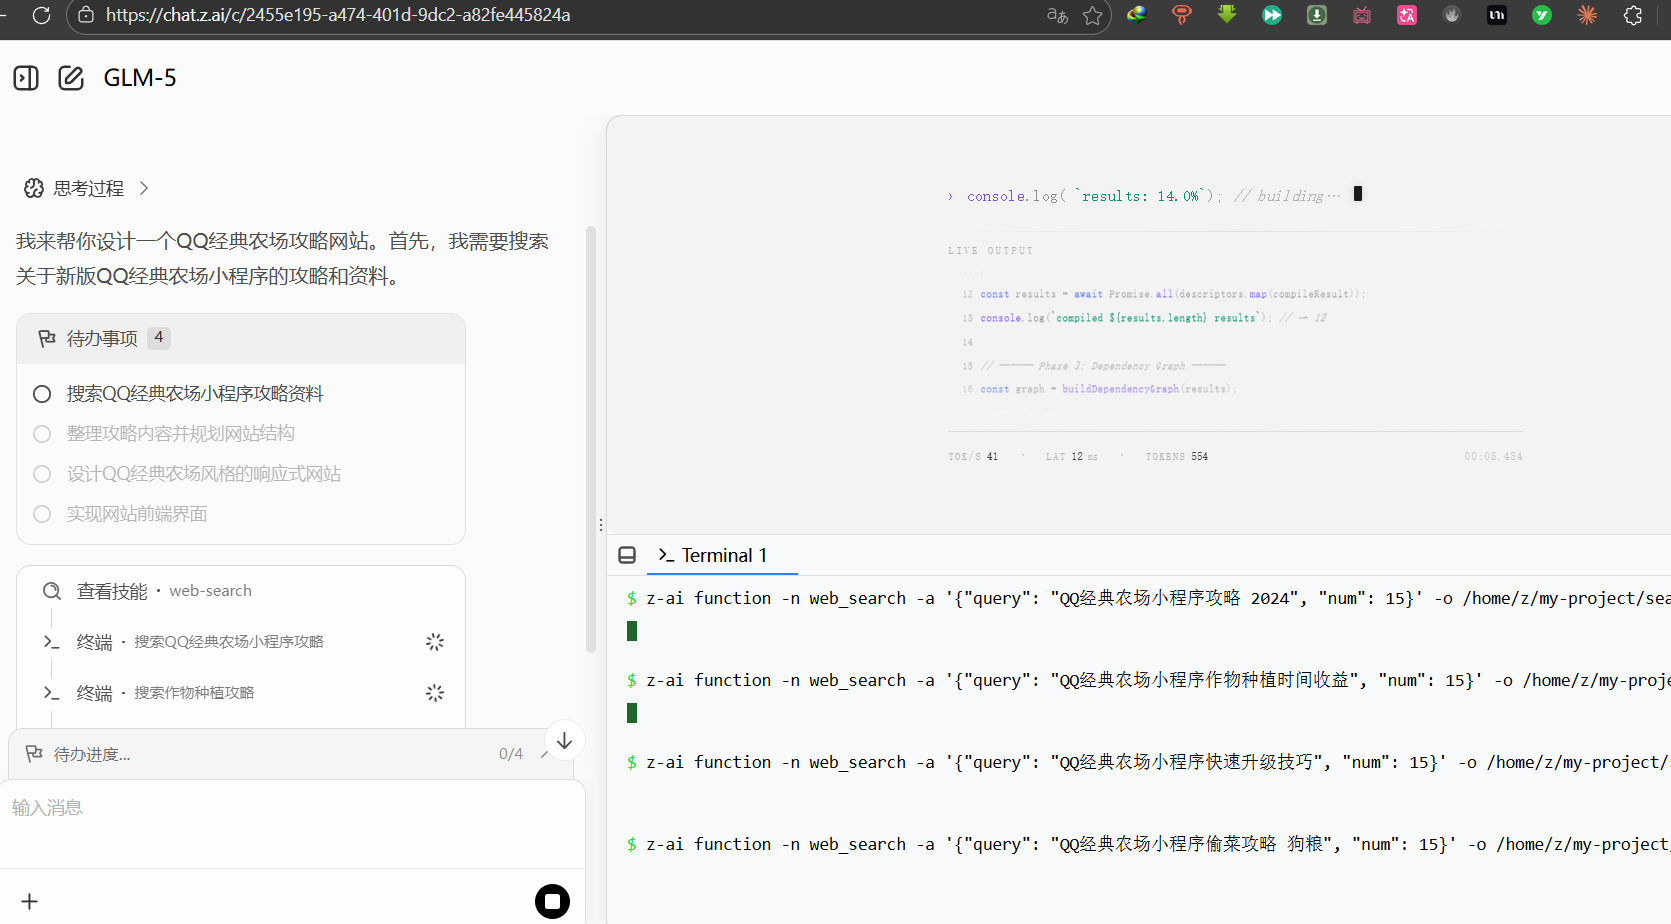Click scroll-to-bottom arrow button
The image size is (1671, 924).
point(564,740)
